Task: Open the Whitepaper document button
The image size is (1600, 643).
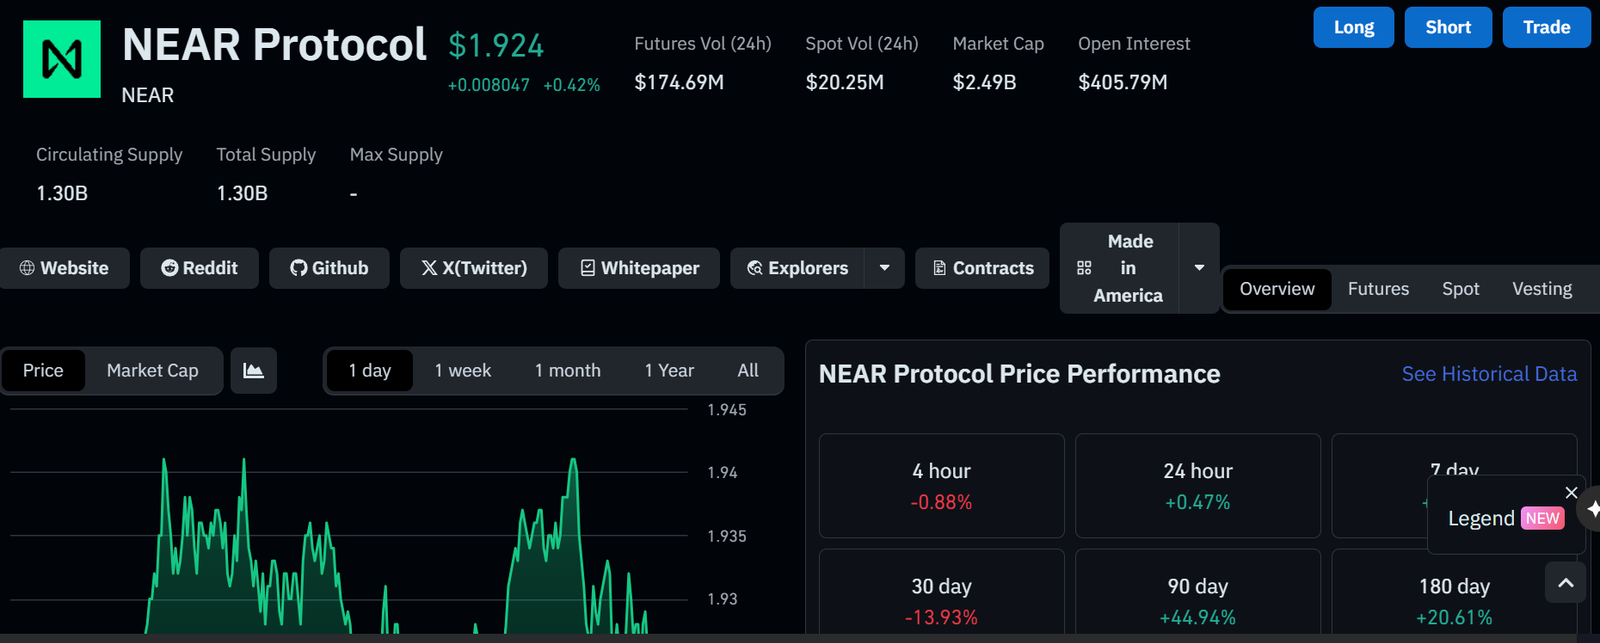Action: pyautogui.click(x=639, y=268)
